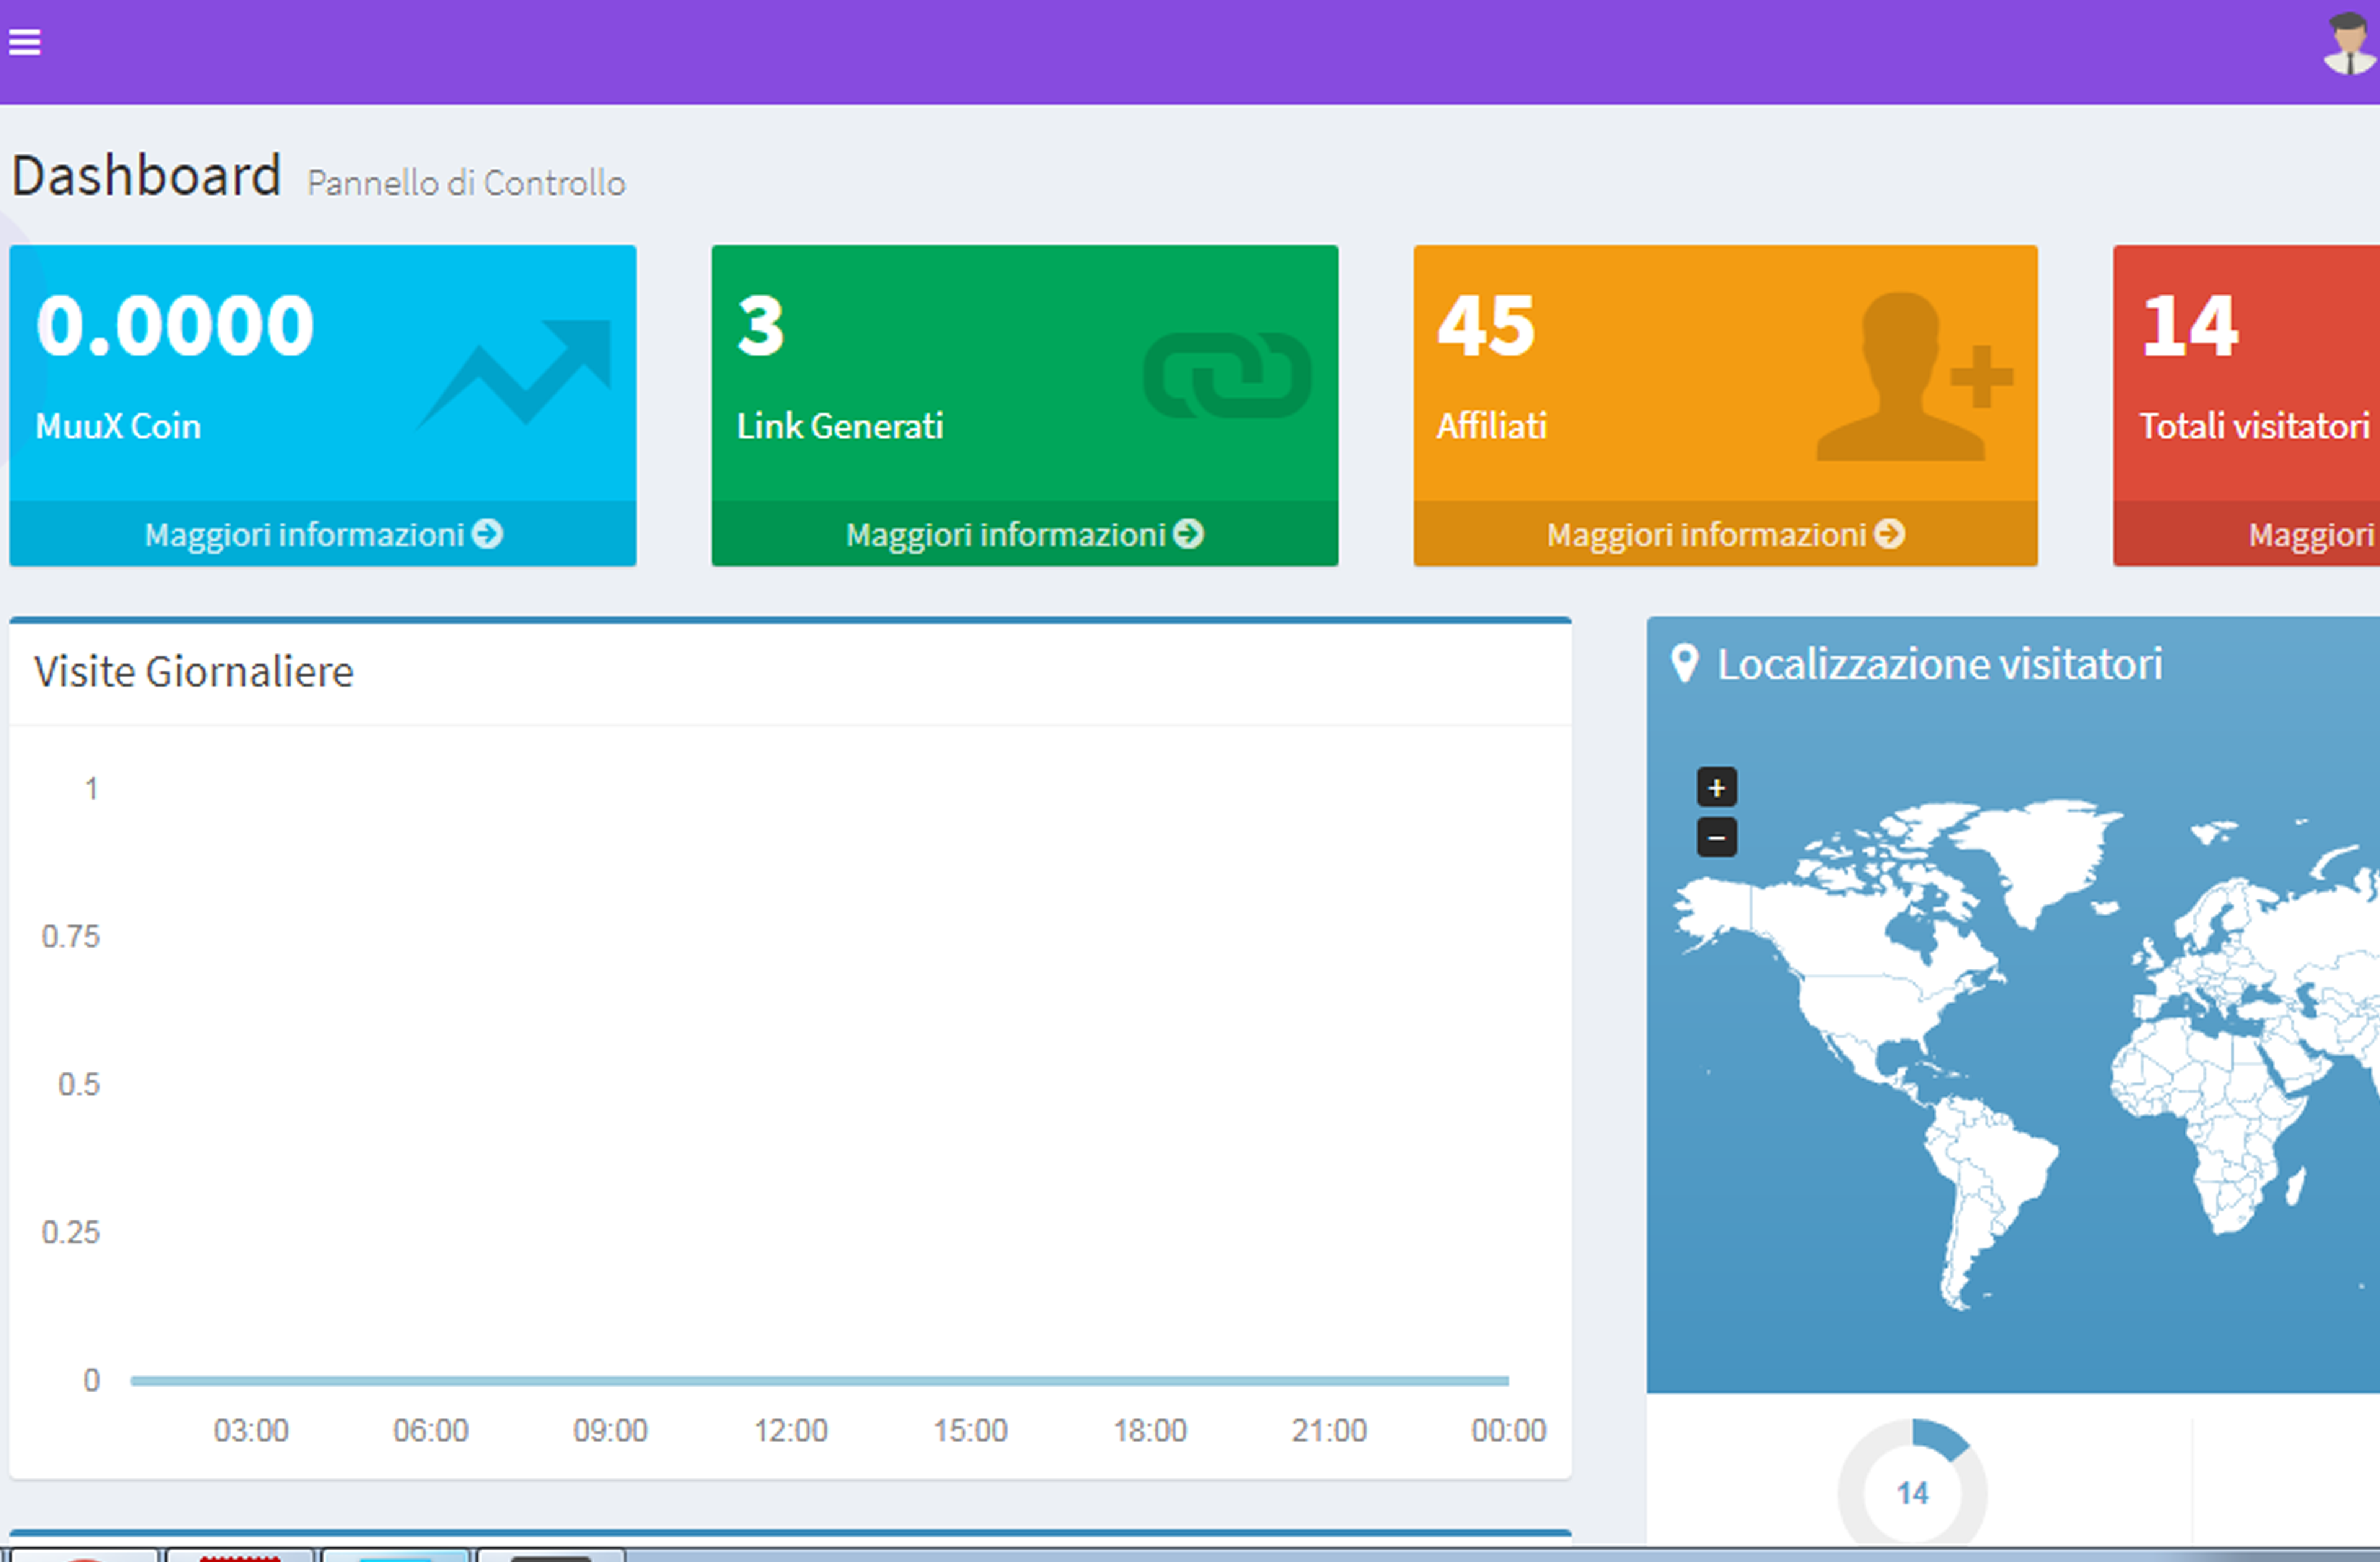
Task: Click the 0.5 y-axis label
Action: click(79, 1085)
